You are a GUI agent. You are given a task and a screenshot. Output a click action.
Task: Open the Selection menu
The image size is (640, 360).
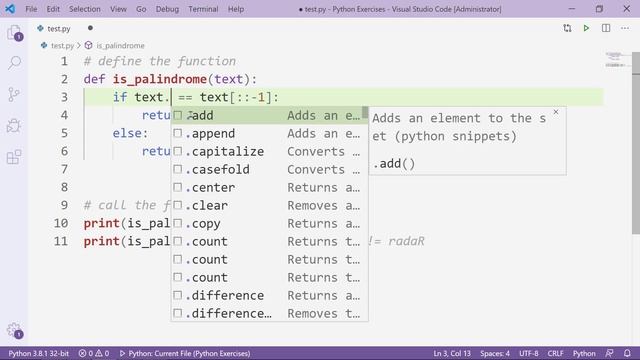(84, 9)
